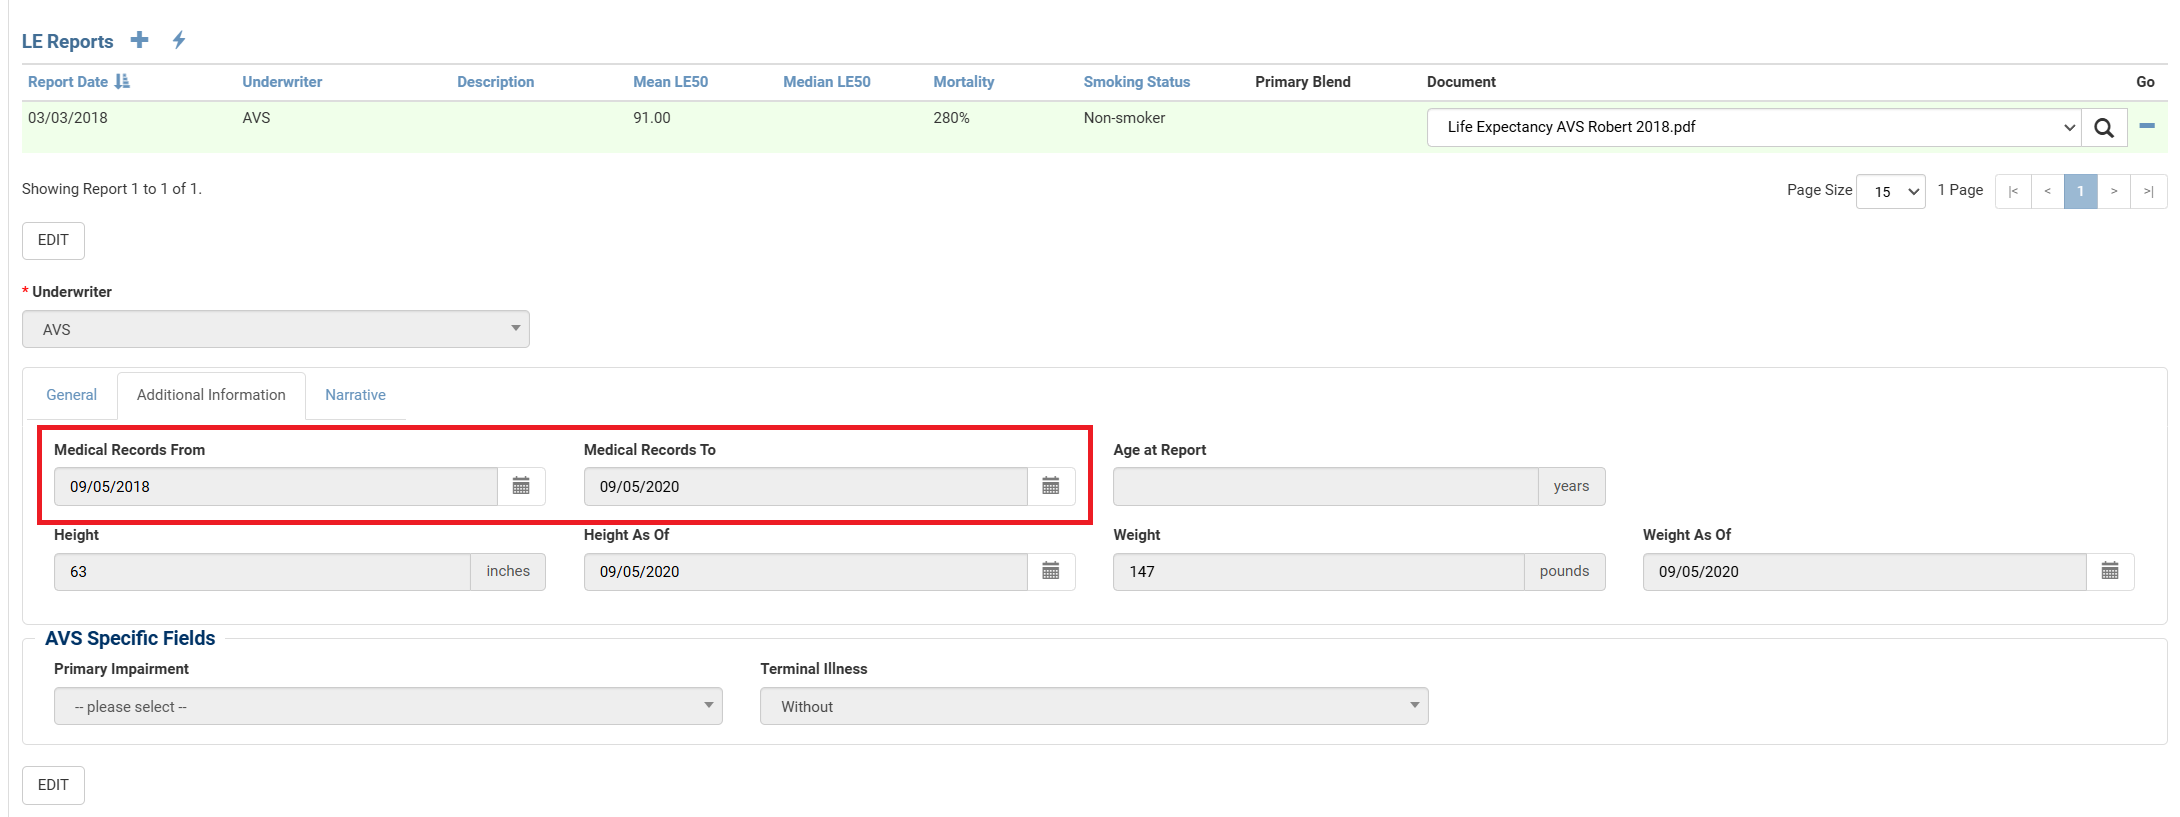This screenshot has width=2180, height=817.
Task: Click into the Height input field
Action: pyautogui.click(x=262, y=571)
